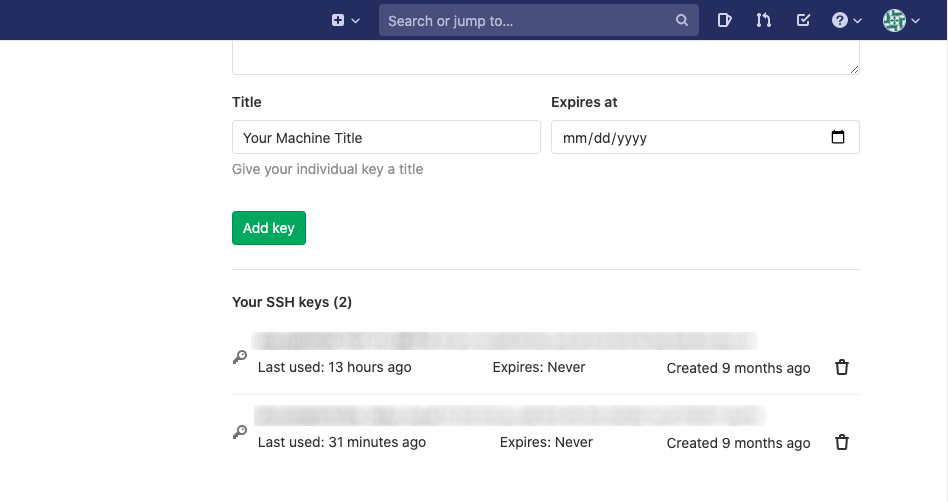
Task: Click the key icon of second SSH key
Action: tap(240, 432)
